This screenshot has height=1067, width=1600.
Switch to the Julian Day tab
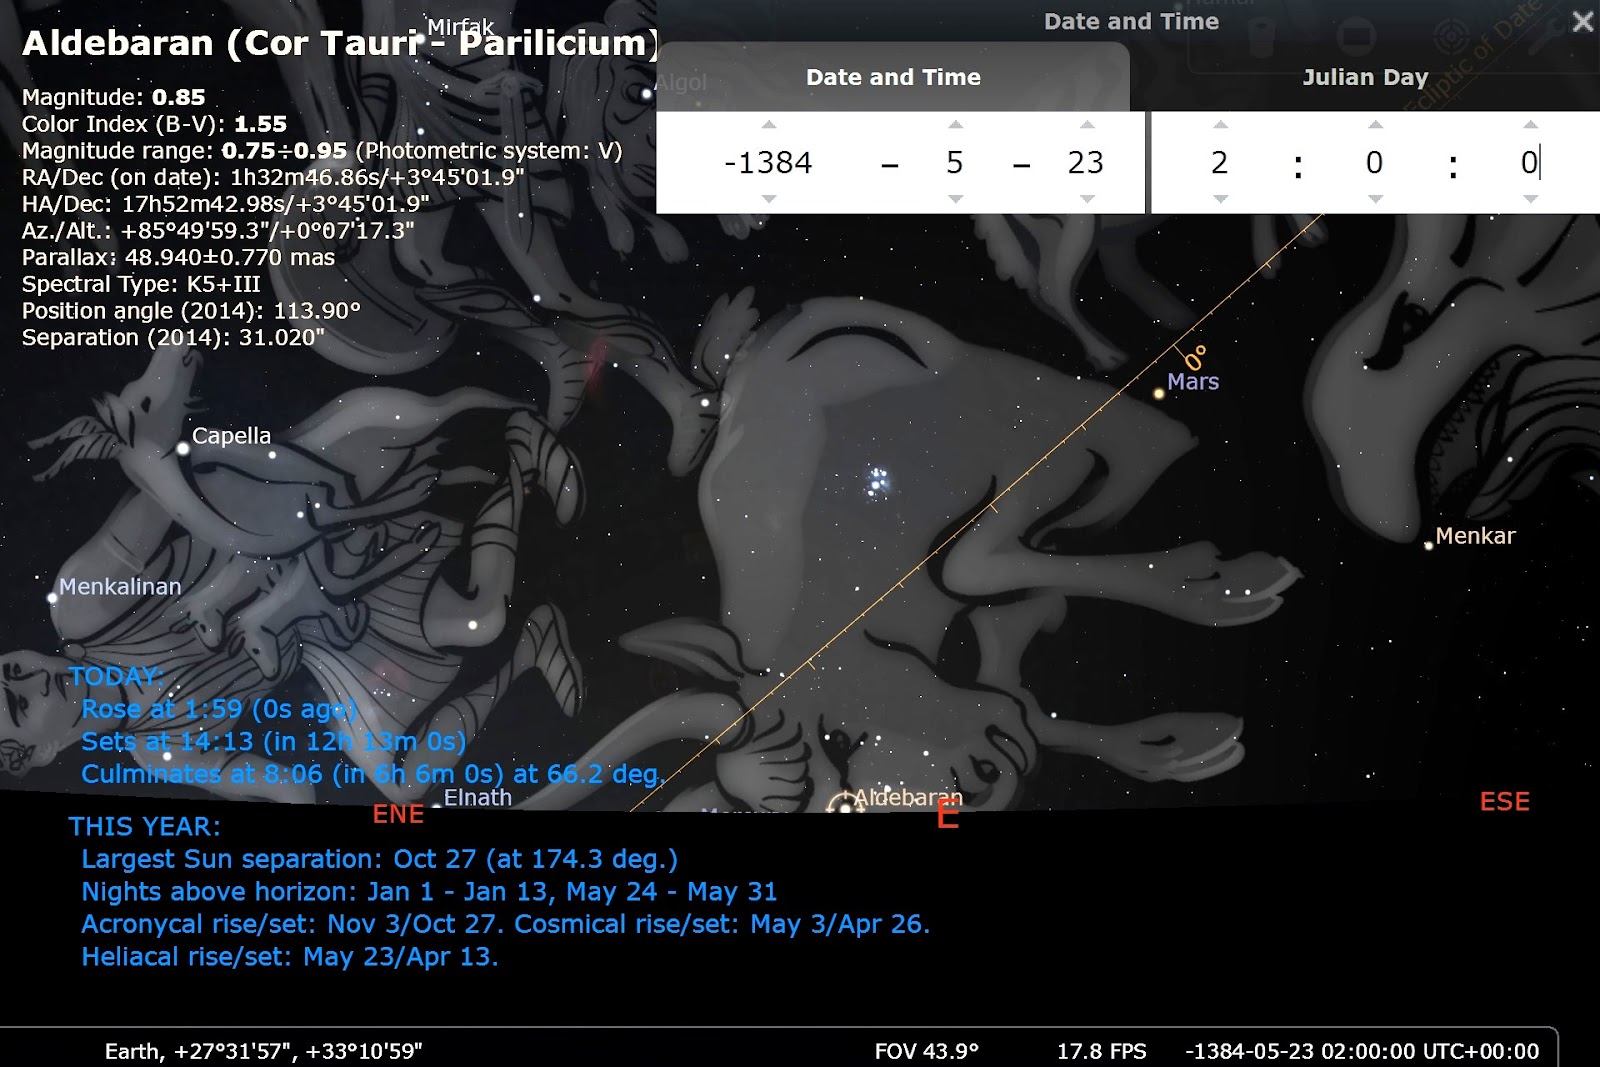[1365, 77]
